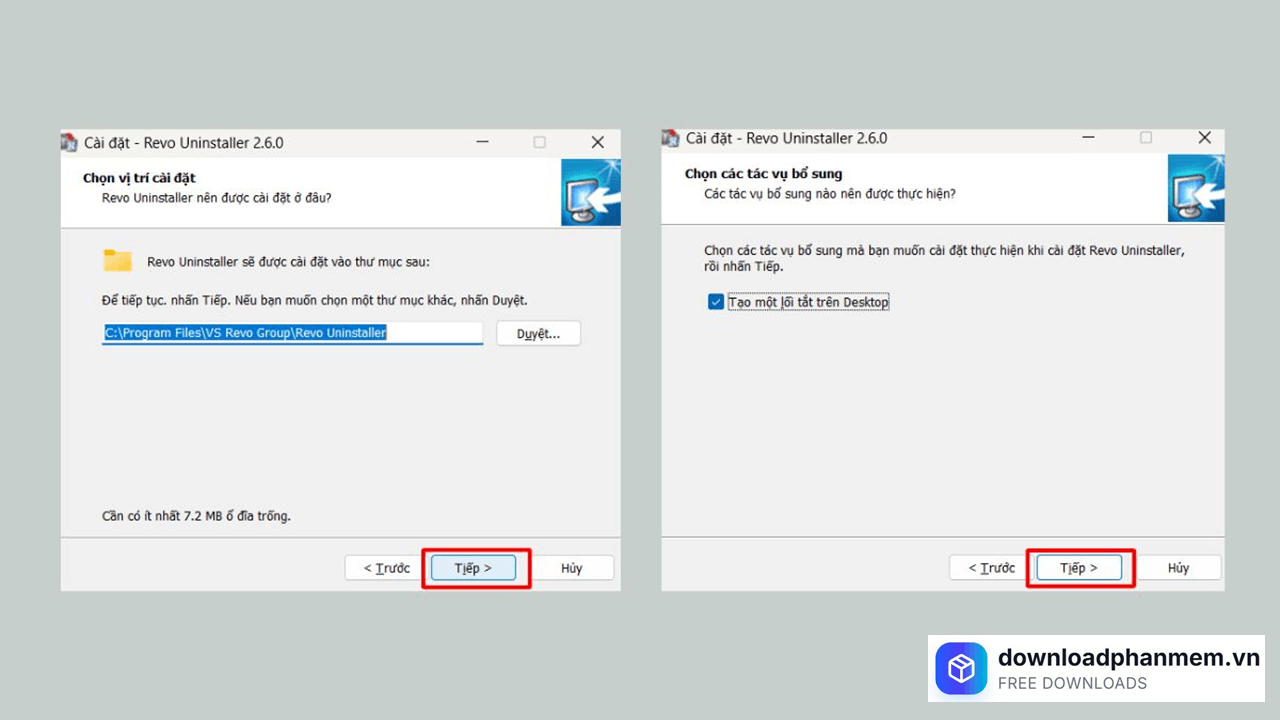Click the downloadphanmem.vn box logo
The height and width of the screenshot is (720, 1280).
tap(961, 669)
